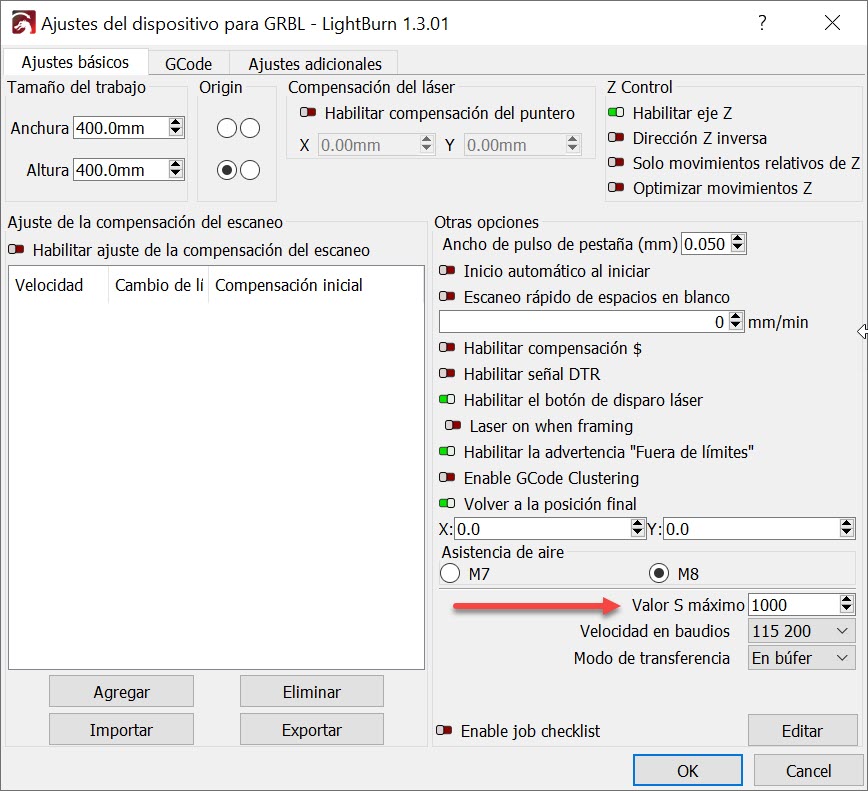Select the Ajustes básicos tab

75,62
